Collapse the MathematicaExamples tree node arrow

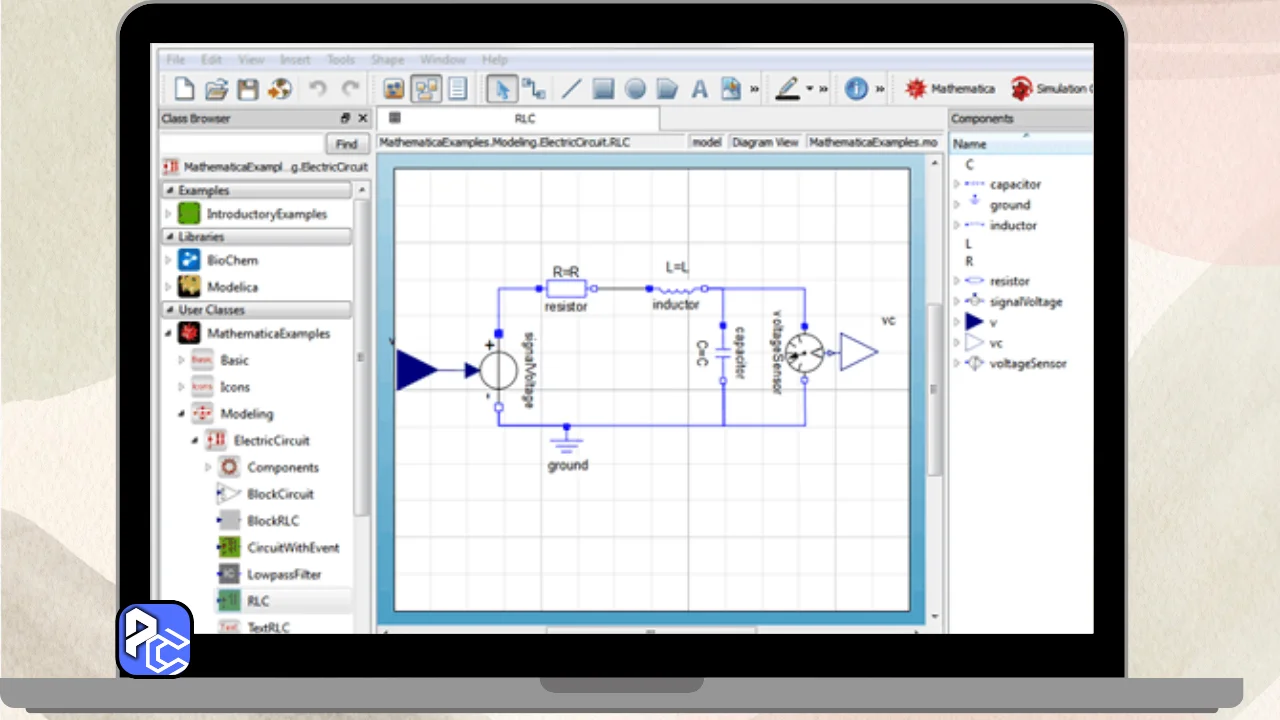tap(168, 333)
